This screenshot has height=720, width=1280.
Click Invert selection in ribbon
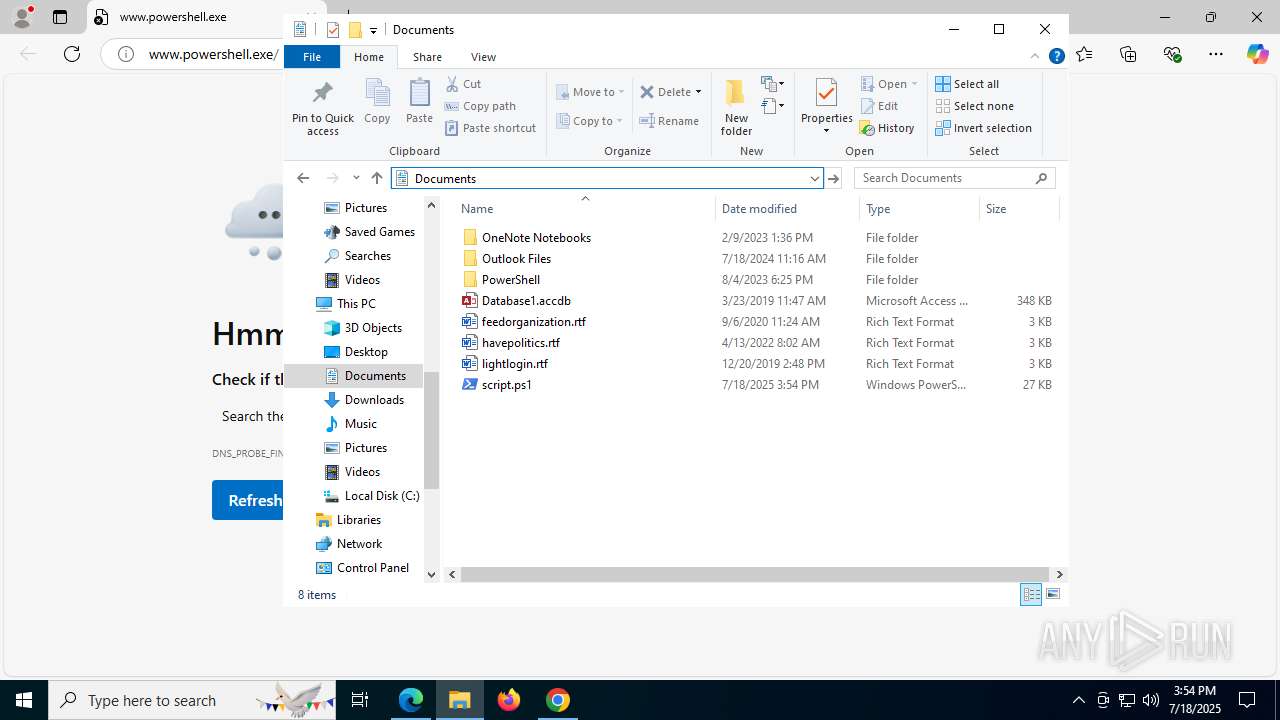(x=983, y=128)
